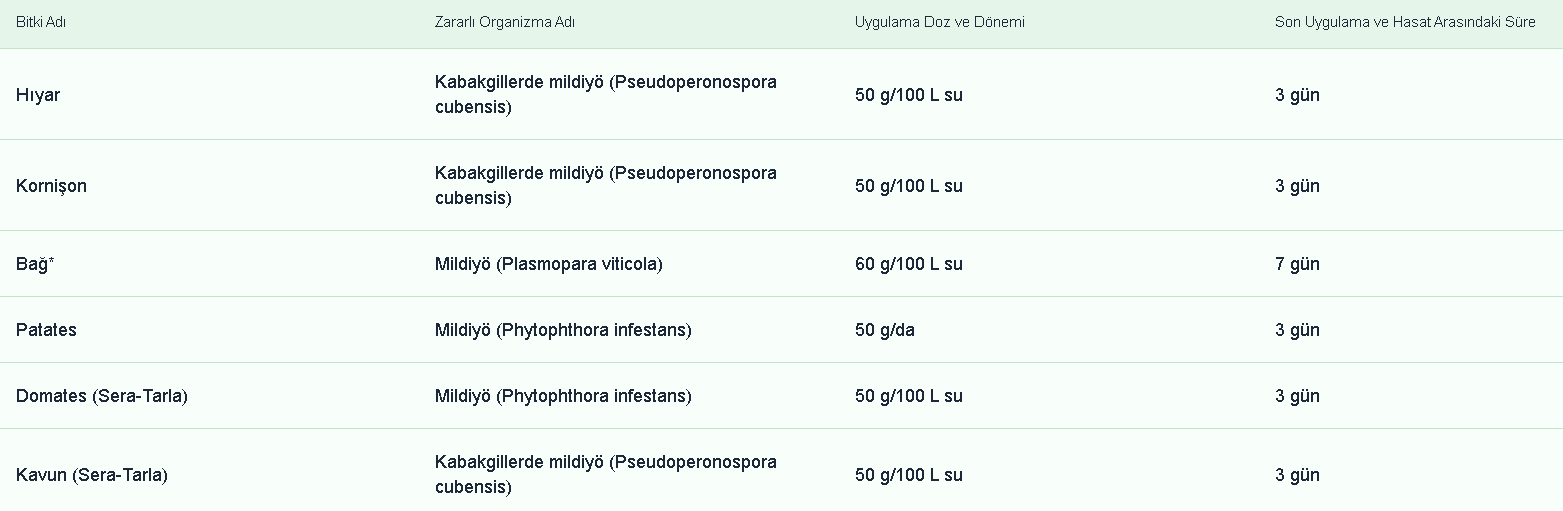
Task: Select the Kornişon plant name cell
Action: [51, 186]
